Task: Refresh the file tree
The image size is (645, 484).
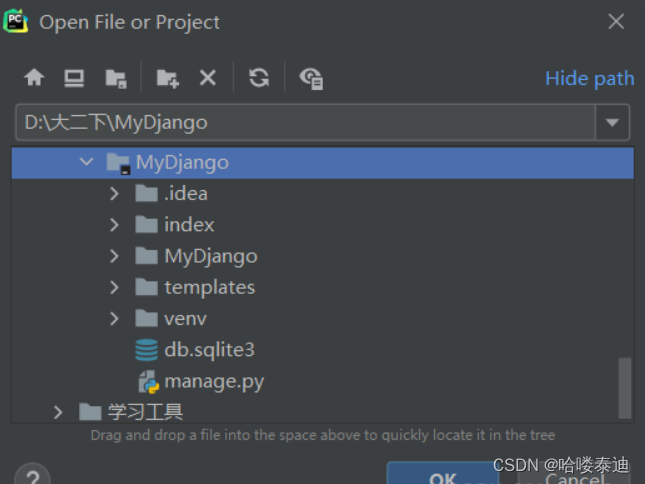Action: coord(259,78)
